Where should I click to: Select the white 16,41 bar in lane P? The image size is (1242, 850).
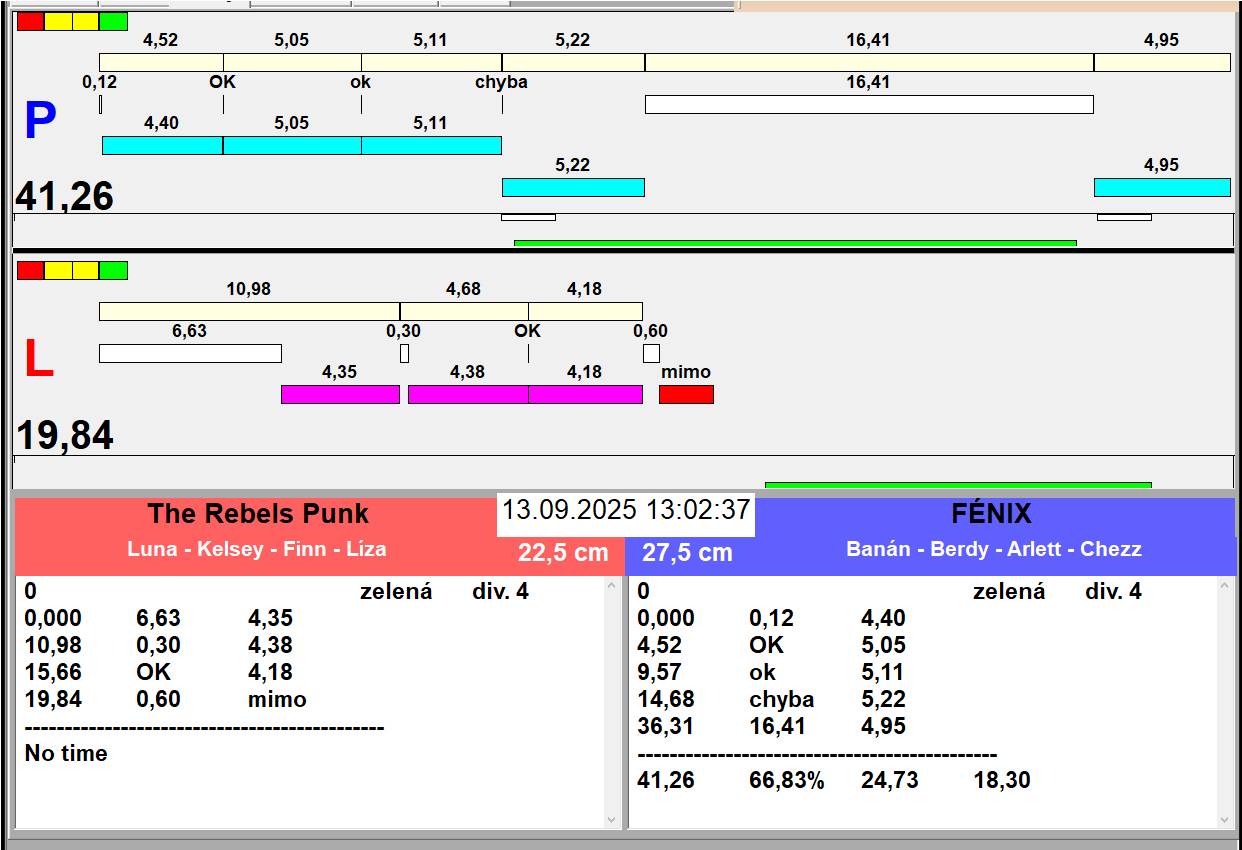click(x=869, y=104)
